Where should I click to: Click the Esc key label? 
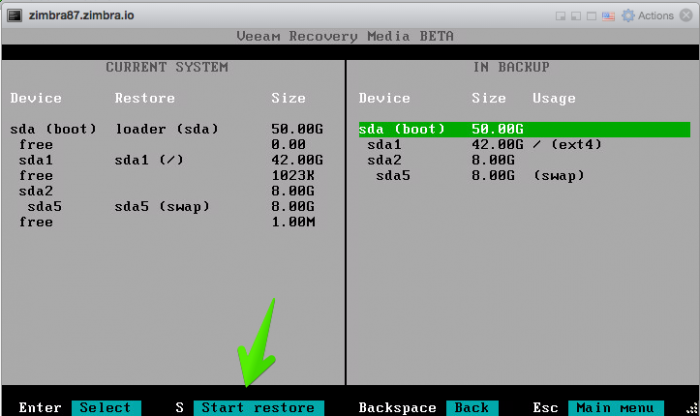coord(545,408)
